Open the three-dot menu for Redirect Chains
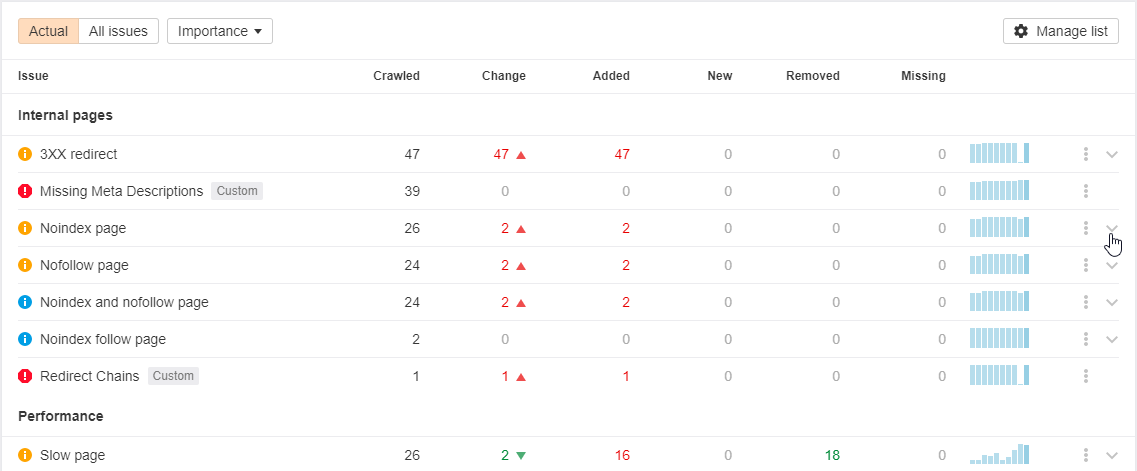The width and height of the screenshot is (1137, 471). pyautogui.click(x=1086, y=375)
